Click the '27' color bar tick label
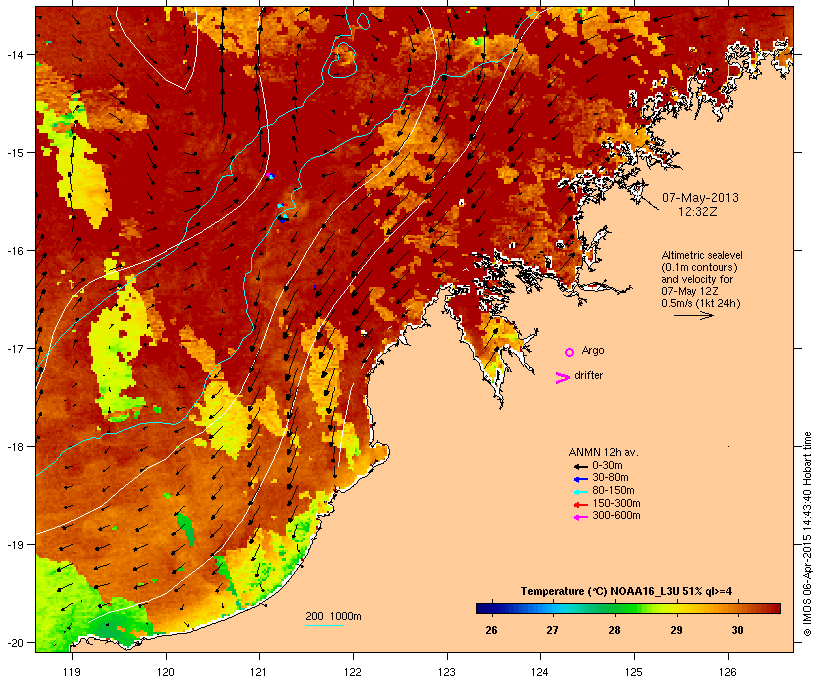This screenshot has height=680, width=820. coord(553,630)
